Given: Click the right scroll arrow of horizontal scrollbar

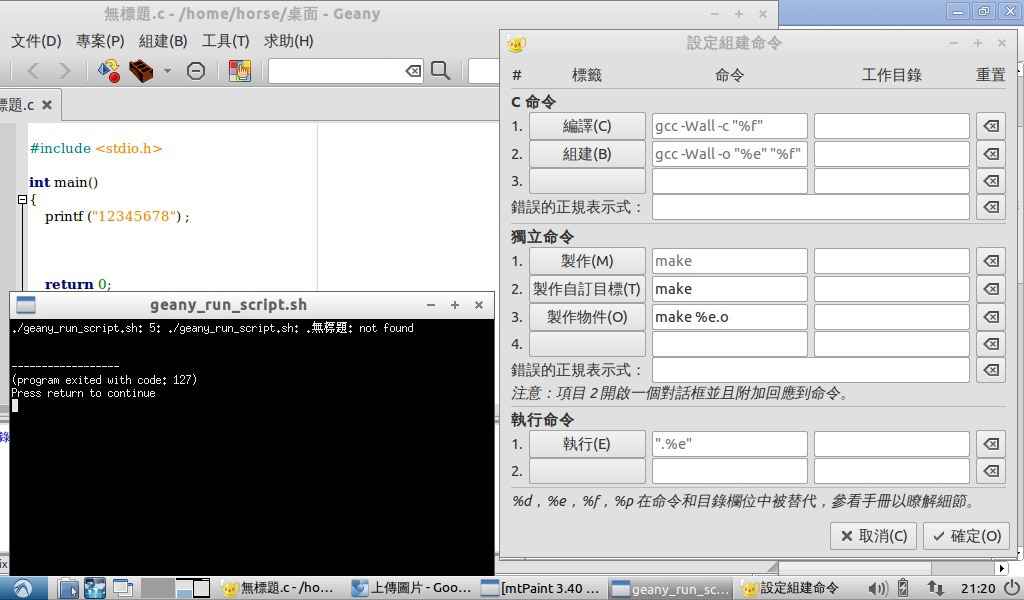Looking at the screenshot, I should pos(1002,568).
